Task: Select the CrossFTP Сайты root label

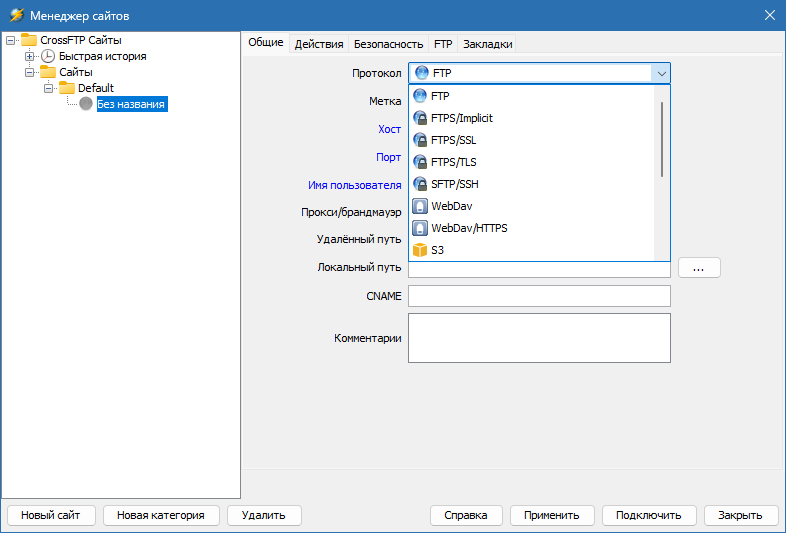Action: pos(81,40)
